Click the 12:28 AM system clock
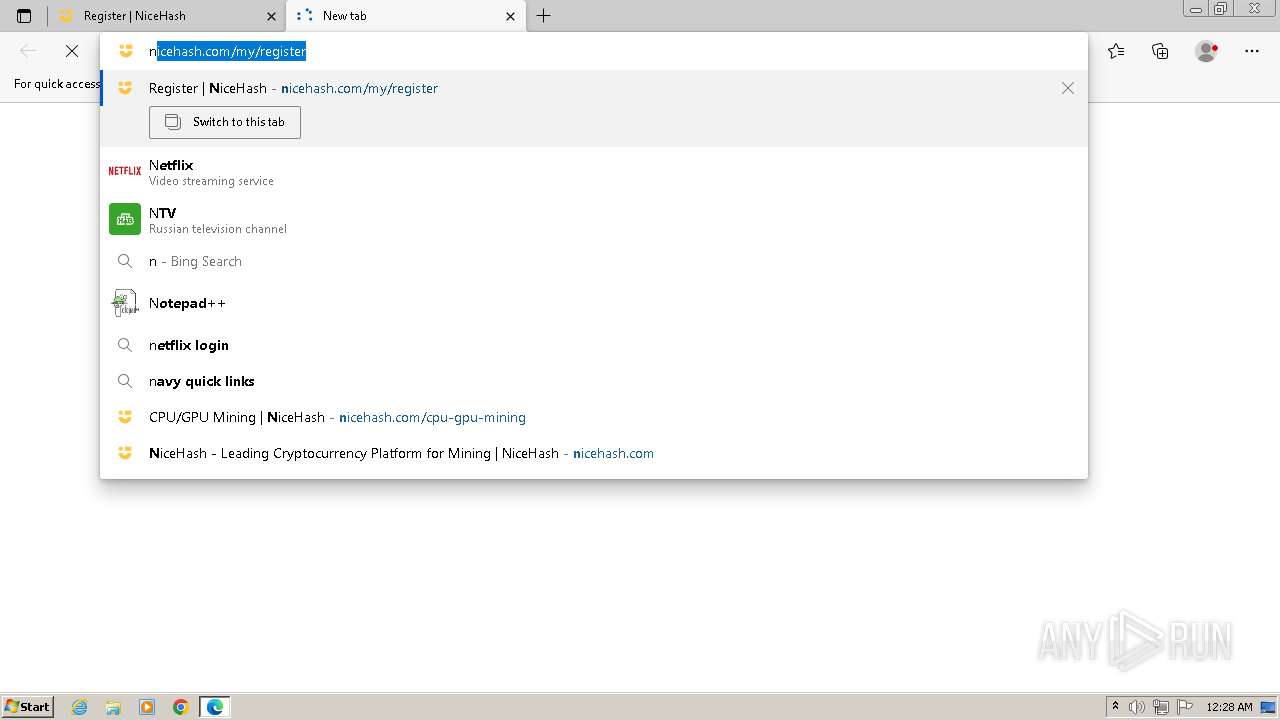This screenshot has height=720, width=1280. coord(1229,707)
